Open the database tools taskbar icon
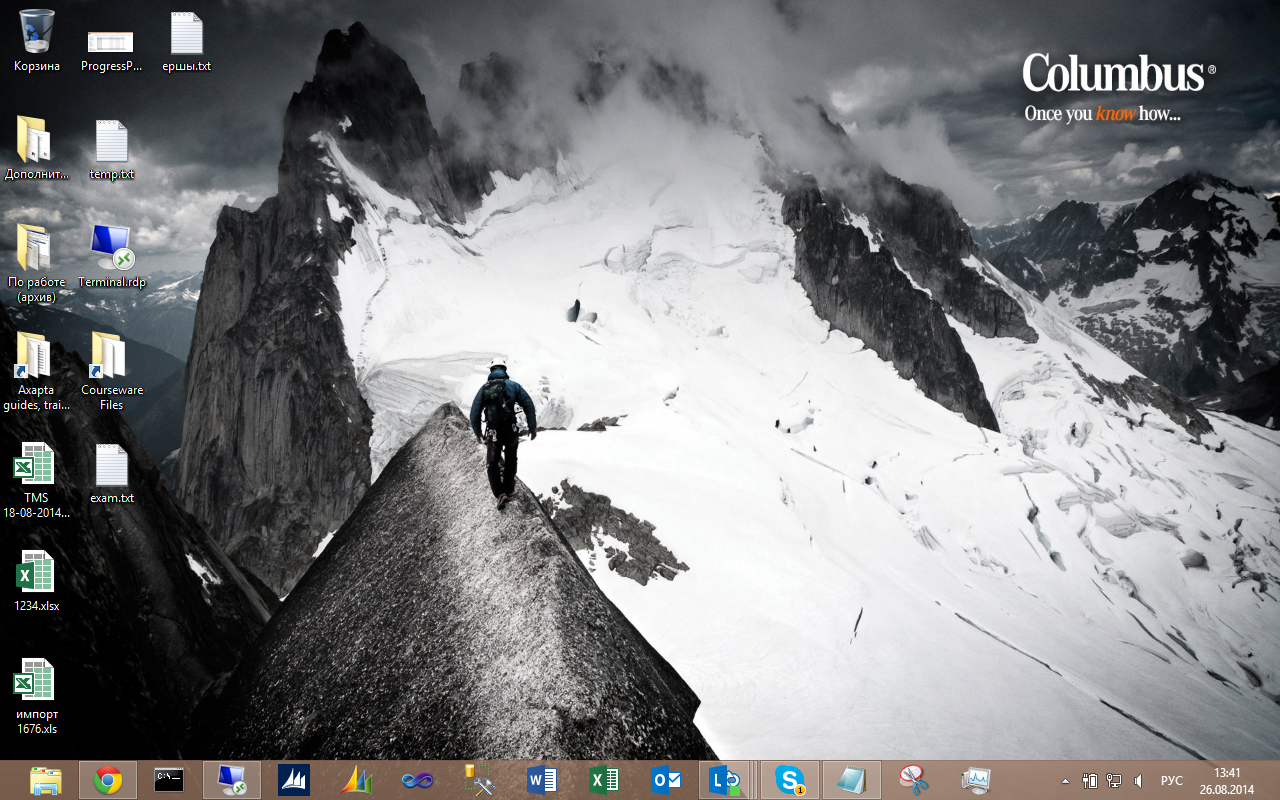This screenshot has height=800, width=1280. coord(480,780)
